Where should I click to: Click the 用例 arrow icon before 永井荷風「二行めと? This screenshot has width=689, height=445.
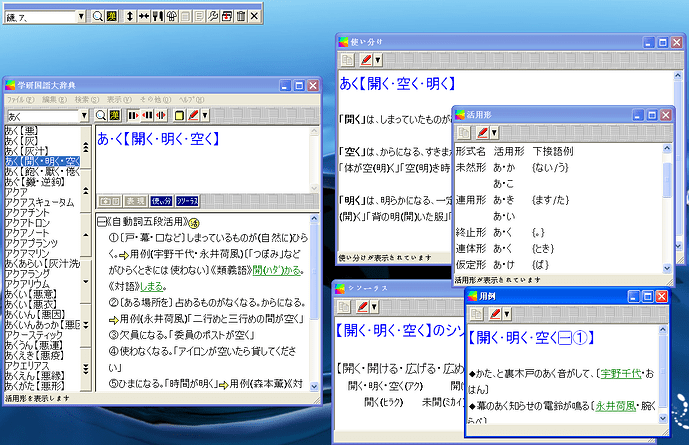[114, 320]
